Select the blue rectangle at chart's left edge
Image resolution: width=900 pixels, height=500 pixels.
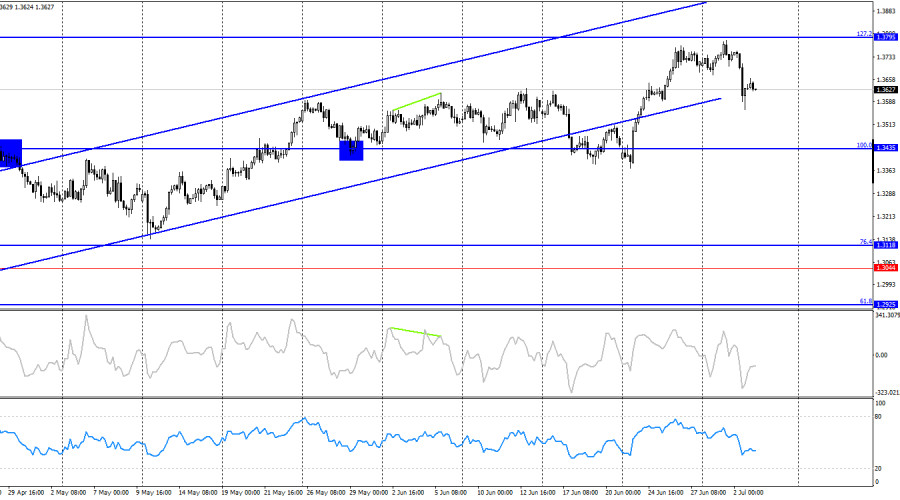click(11, 153)
